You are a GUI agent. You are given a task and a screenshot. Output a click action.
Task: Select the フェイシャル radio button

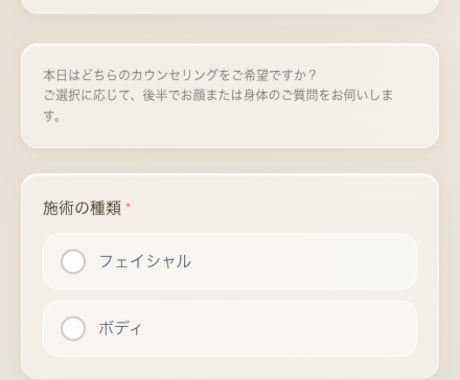73,262
